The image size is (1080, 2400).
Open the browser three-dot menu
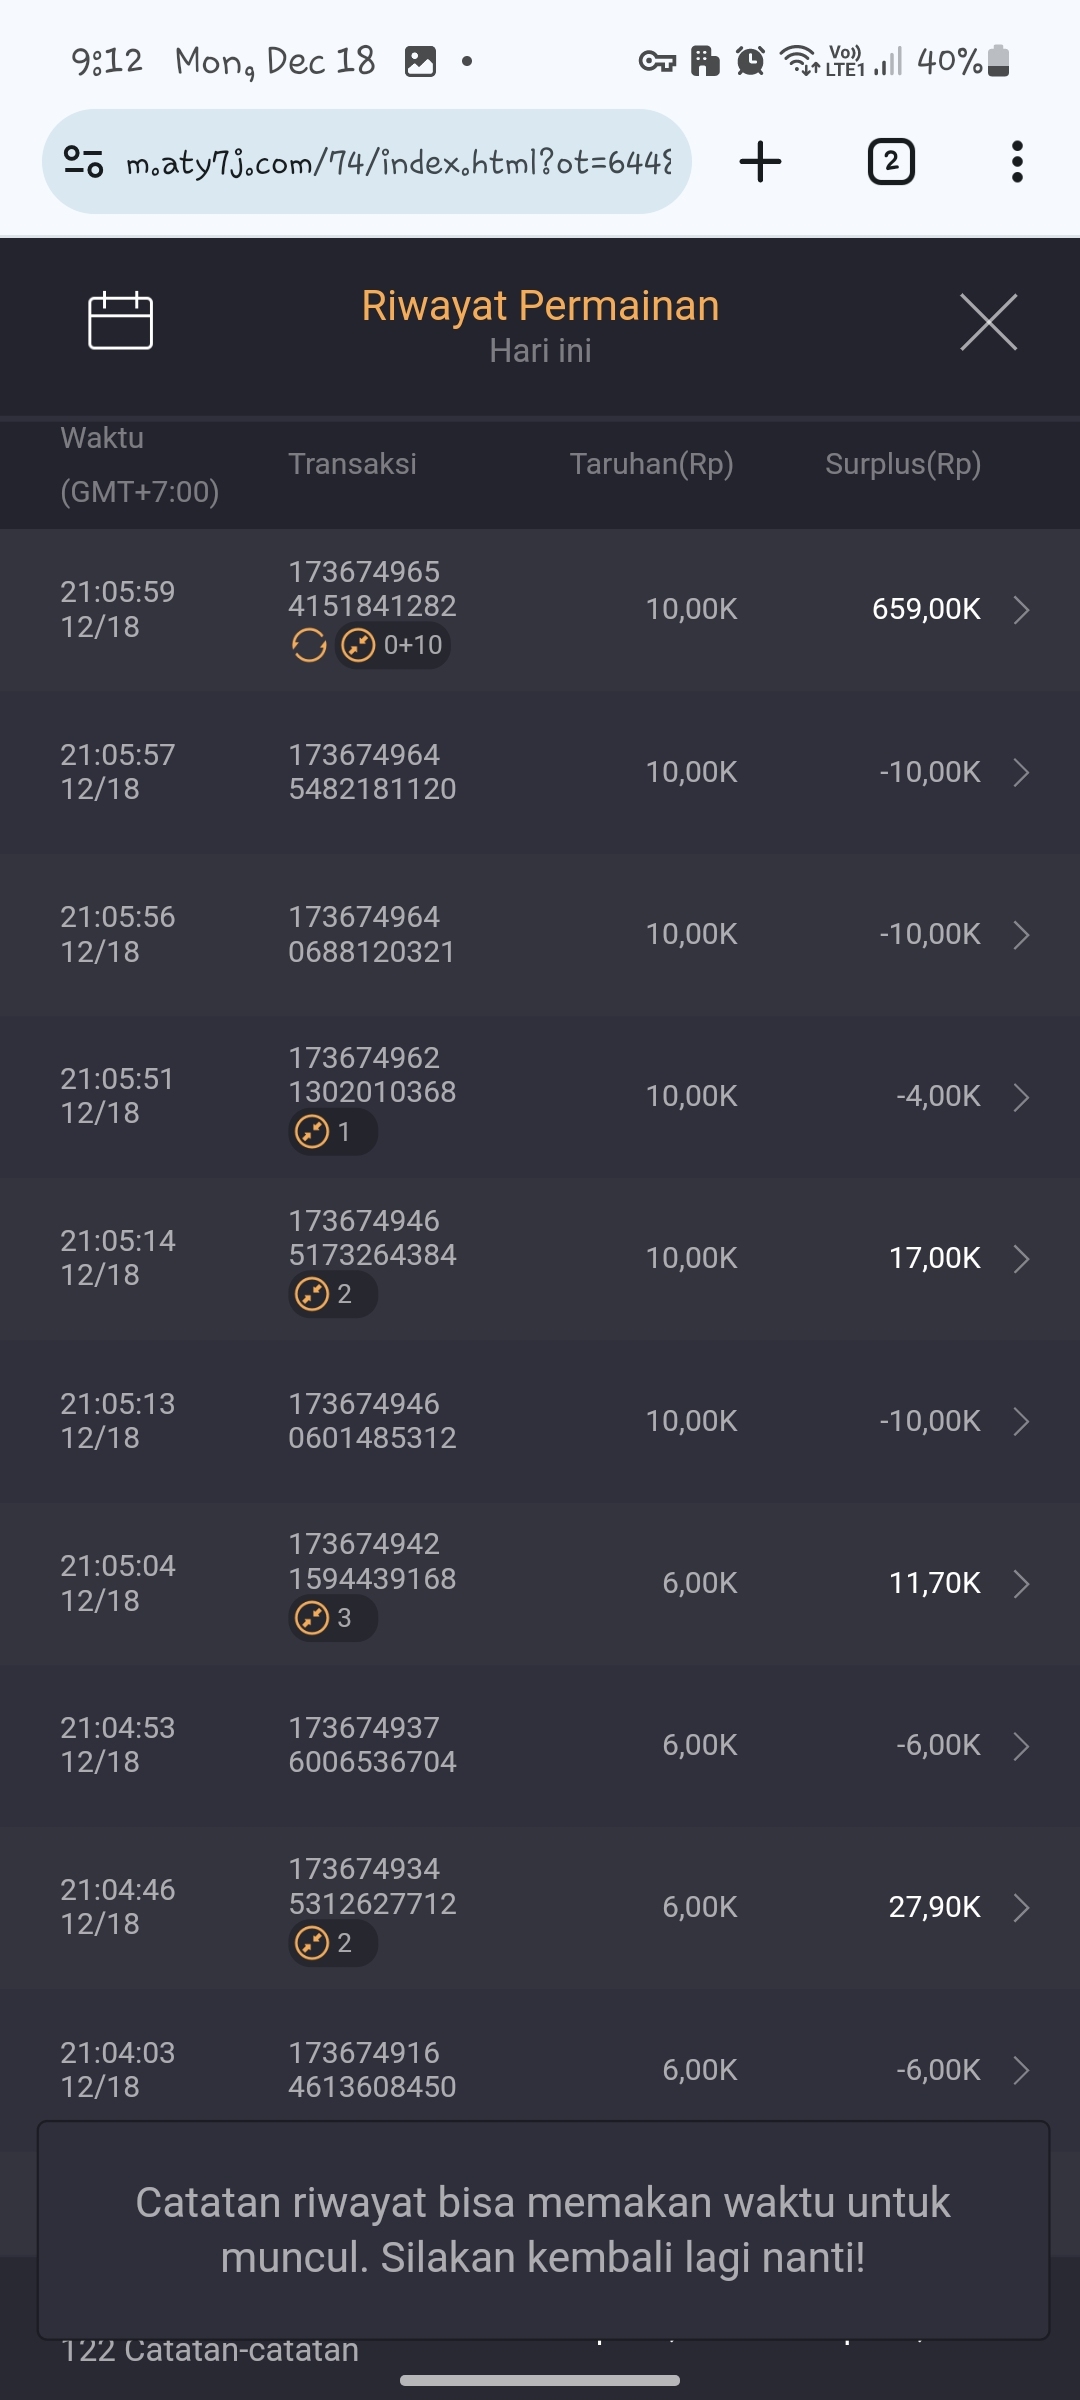1017,162
